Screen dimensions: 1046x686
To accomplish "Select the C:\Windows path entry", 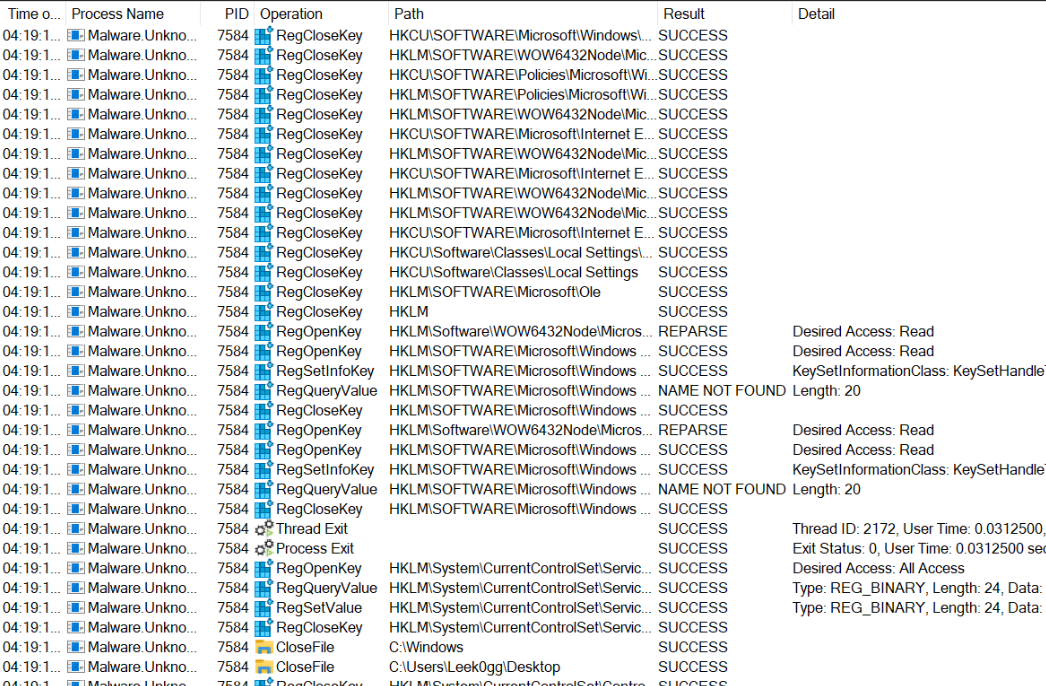I will tap(420, 647).
